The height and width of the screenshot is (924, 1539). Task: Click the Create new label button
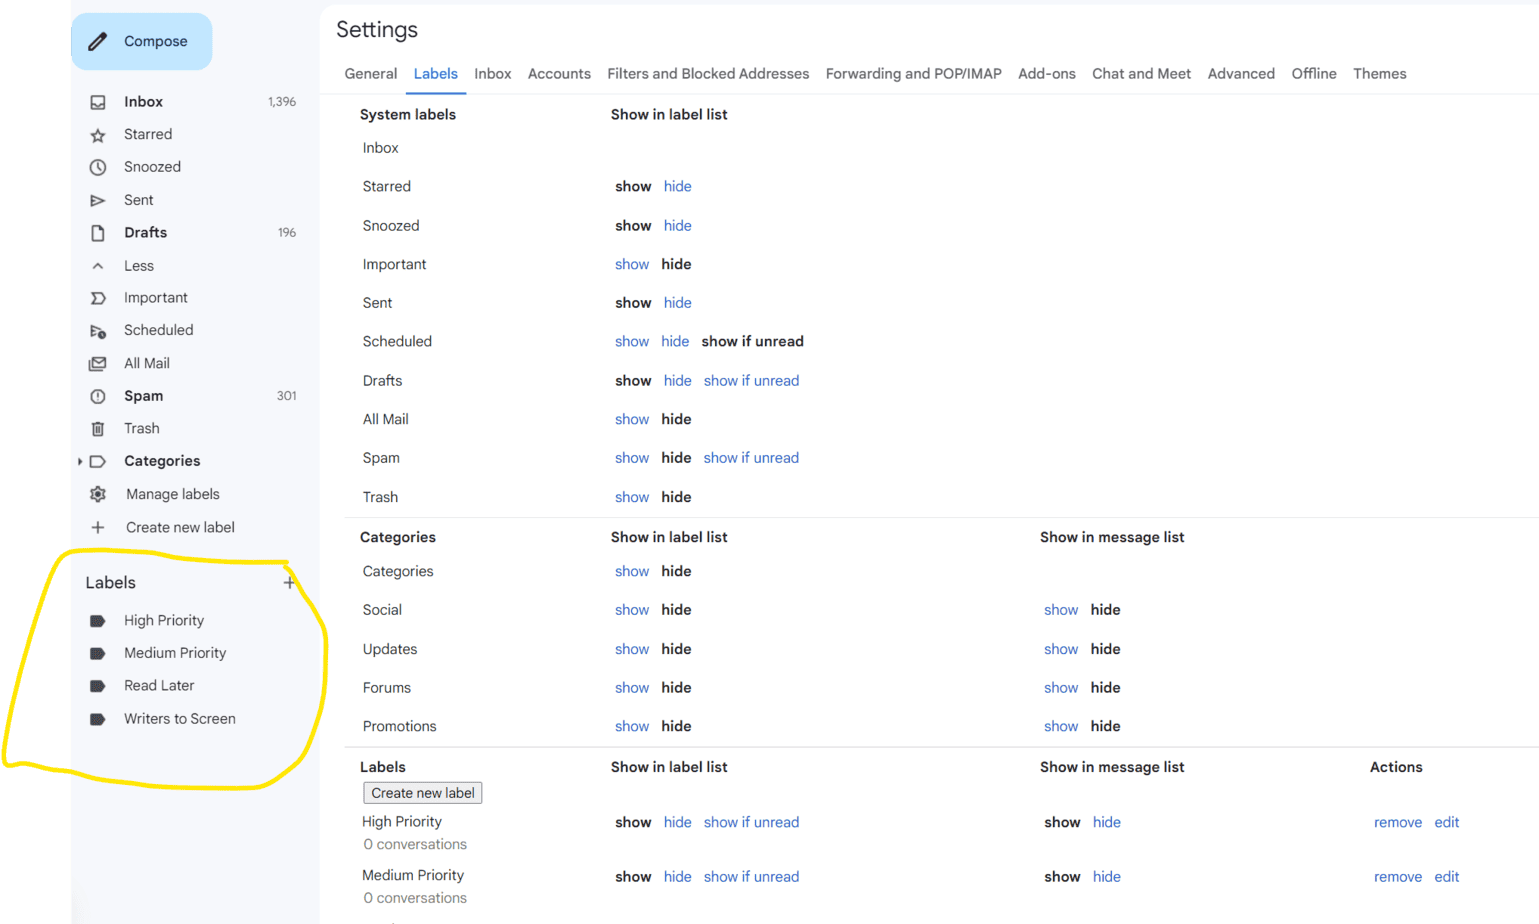coord(422,792)
